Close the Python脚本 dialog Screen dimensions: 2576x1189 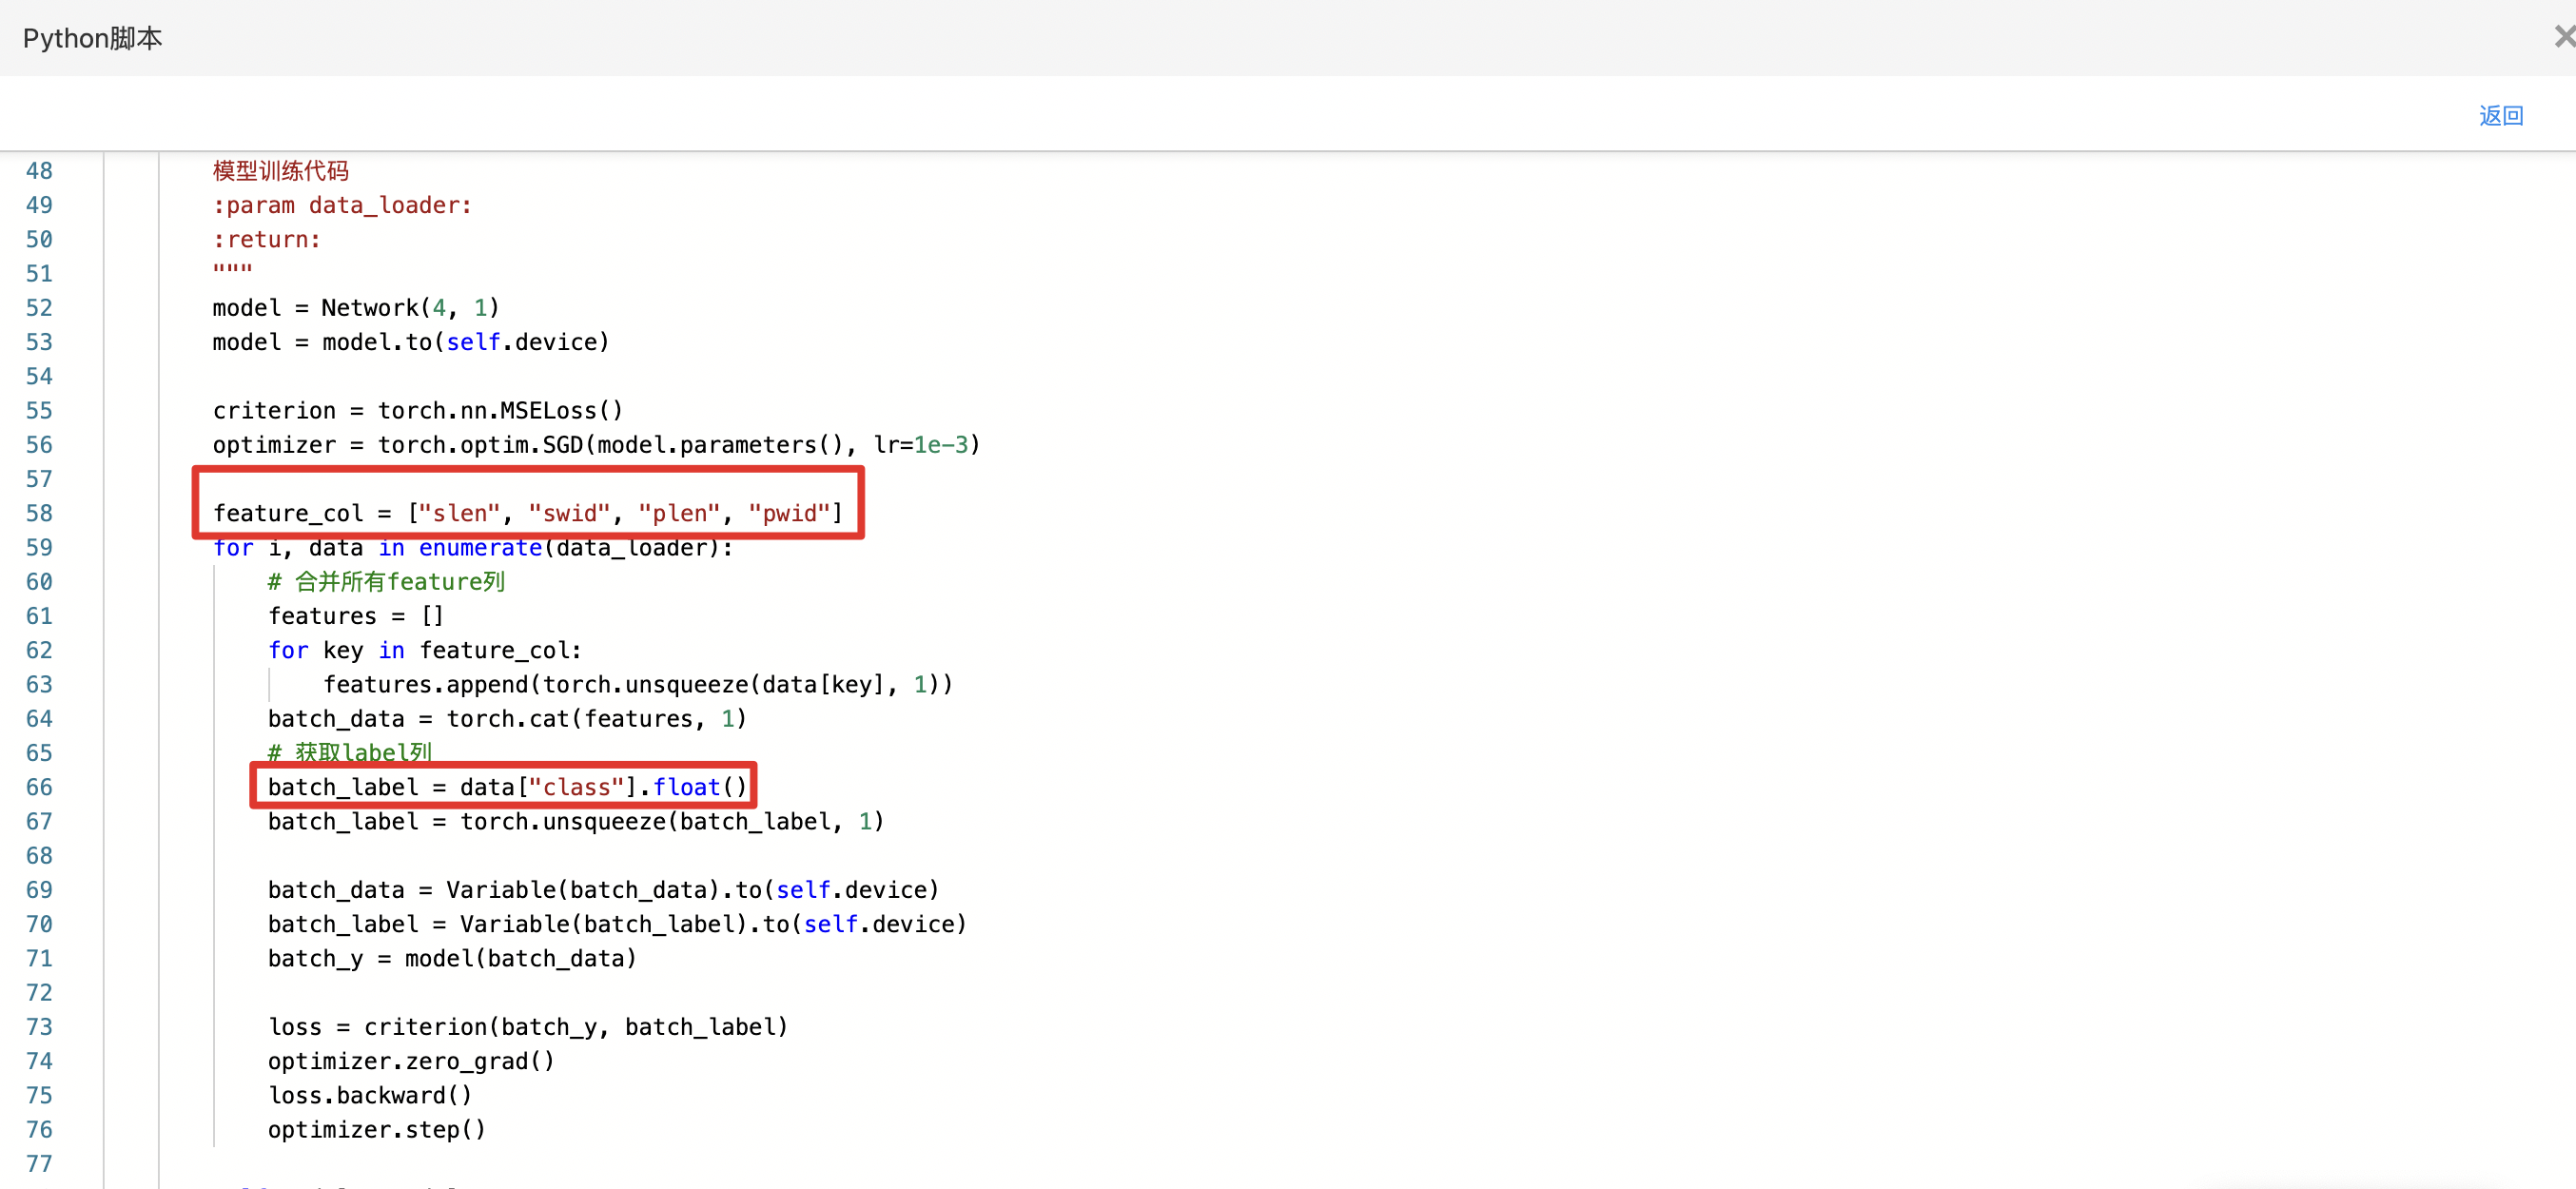(x=2564, y=37)
